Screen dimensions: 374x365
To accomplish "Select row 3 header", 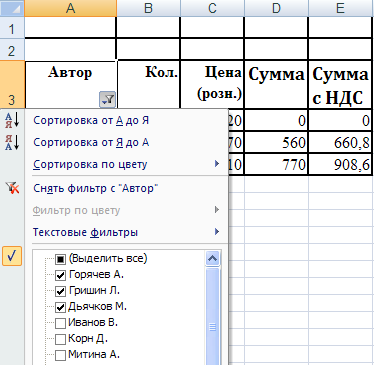I will 12,85.
